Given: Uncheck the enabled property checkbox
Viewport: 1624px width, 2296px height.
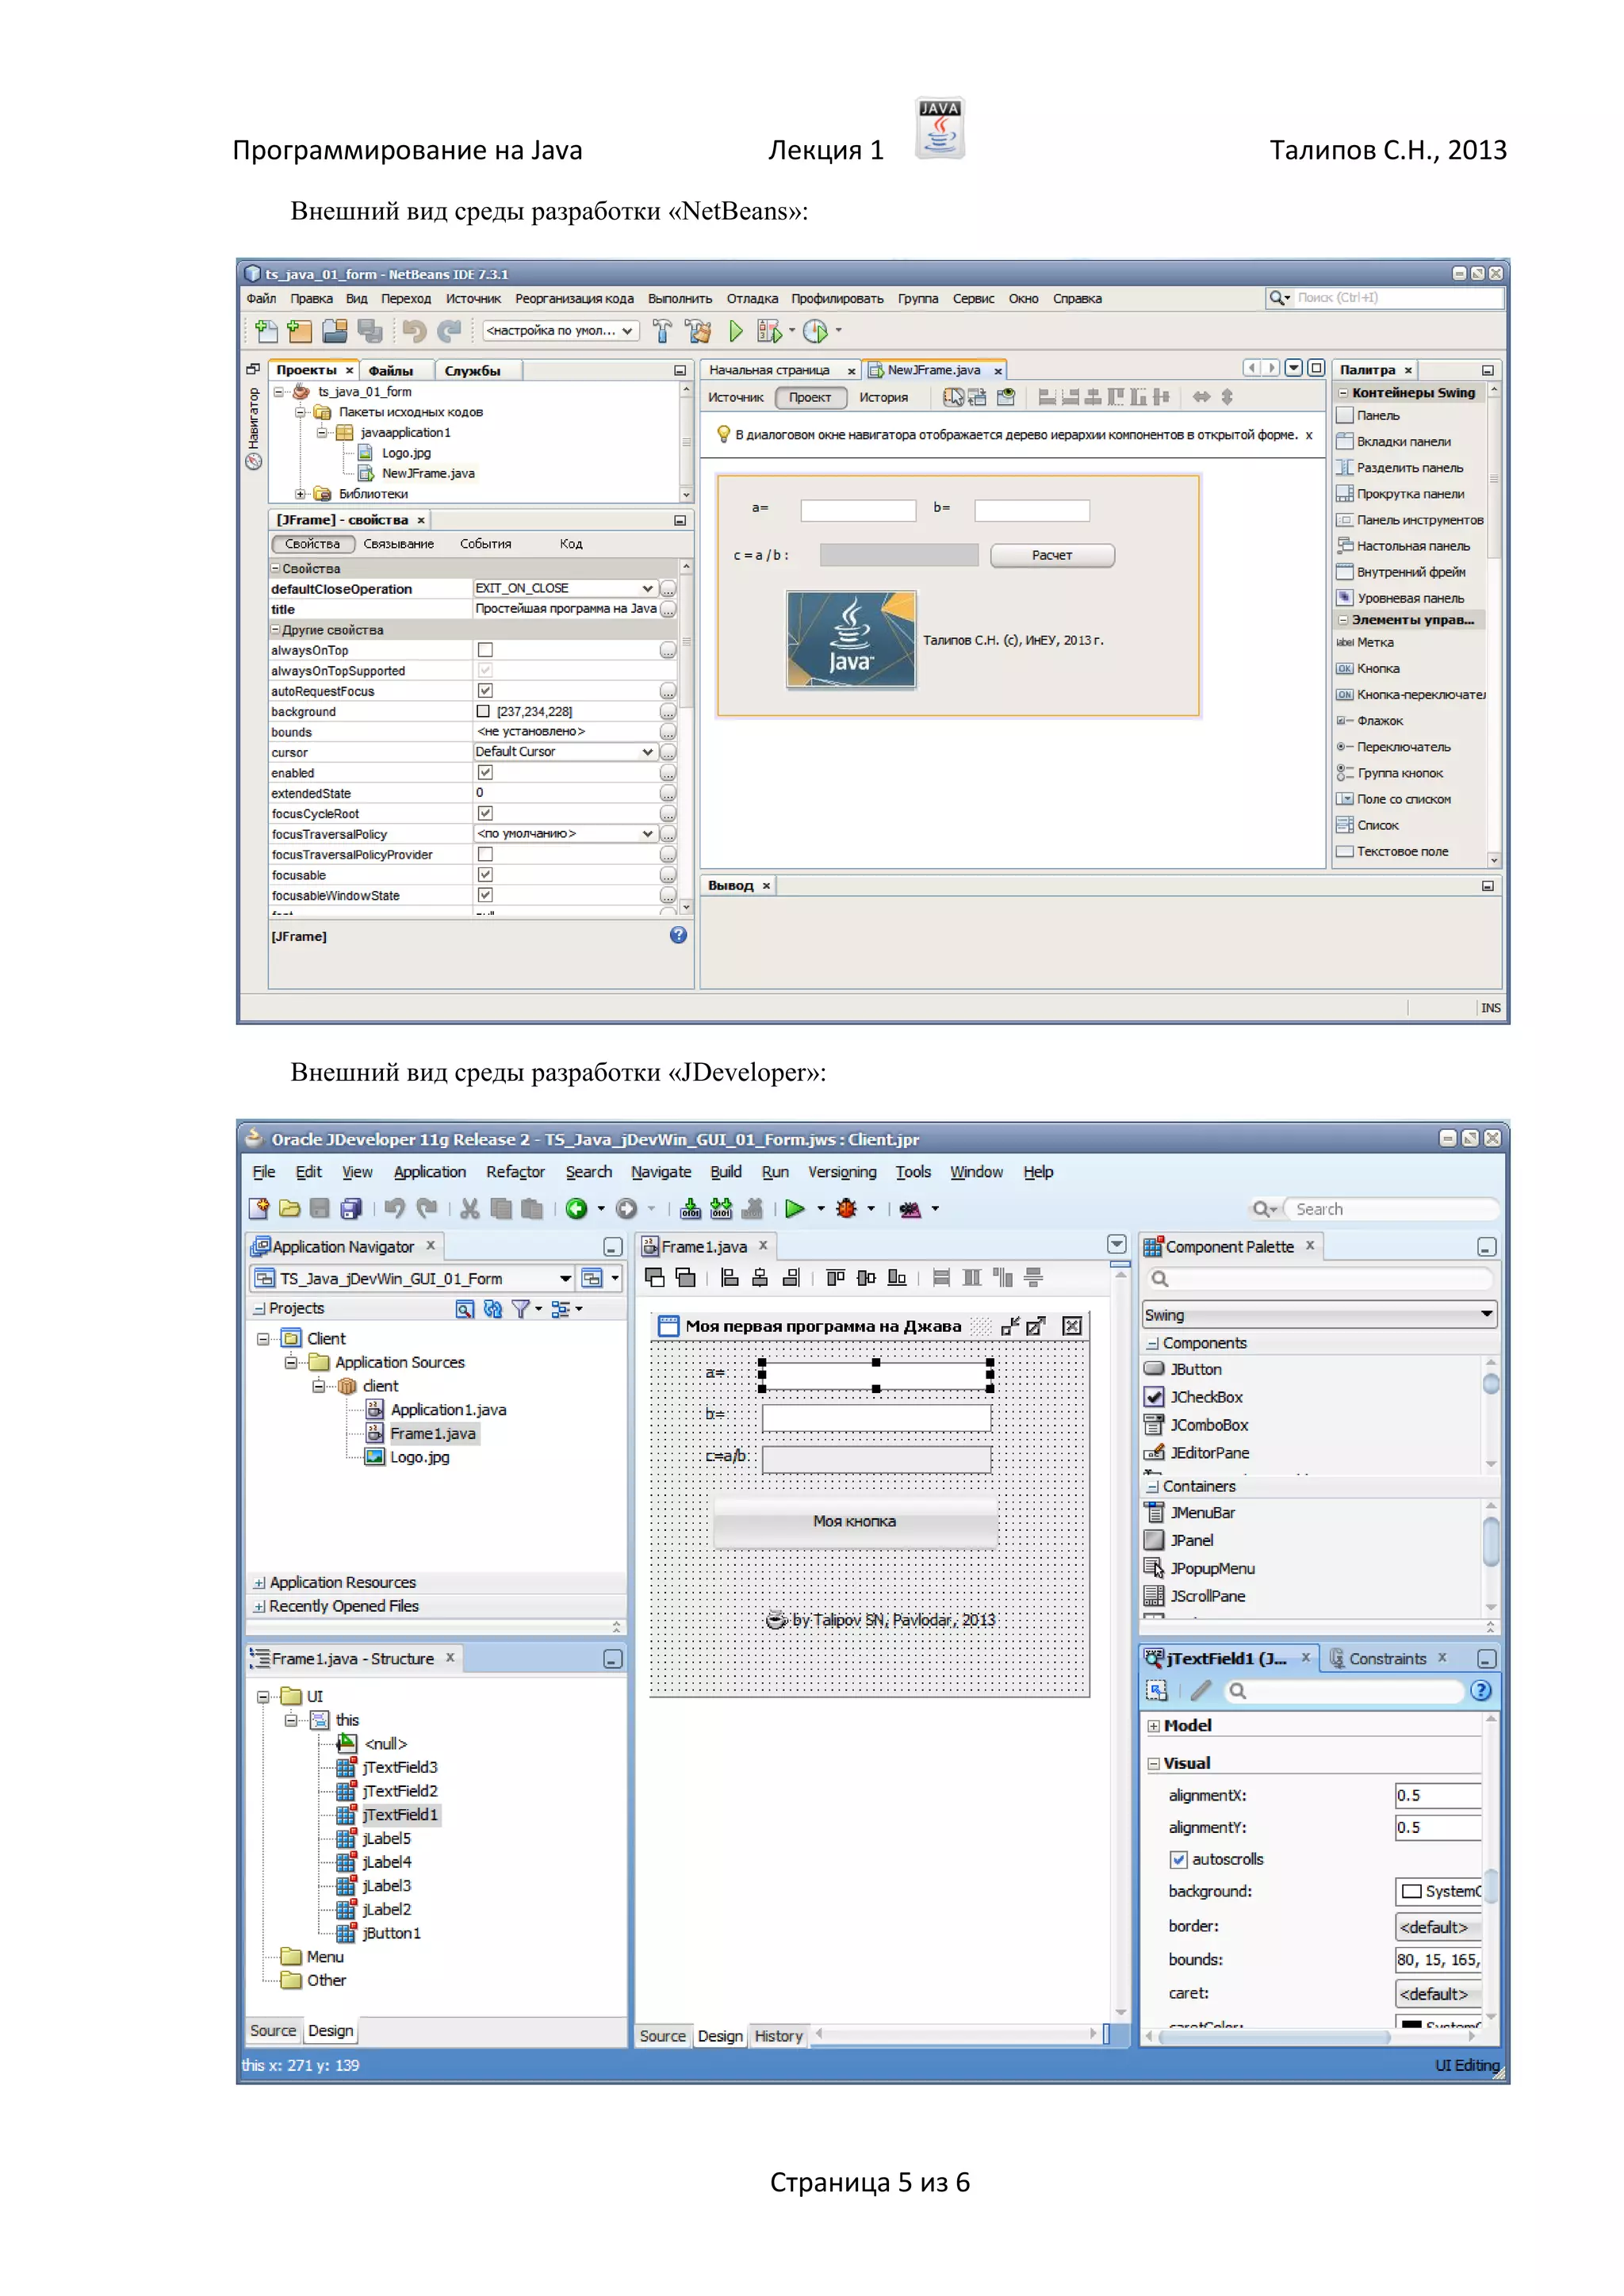Looking at the screenshot, I should point(485,772).
